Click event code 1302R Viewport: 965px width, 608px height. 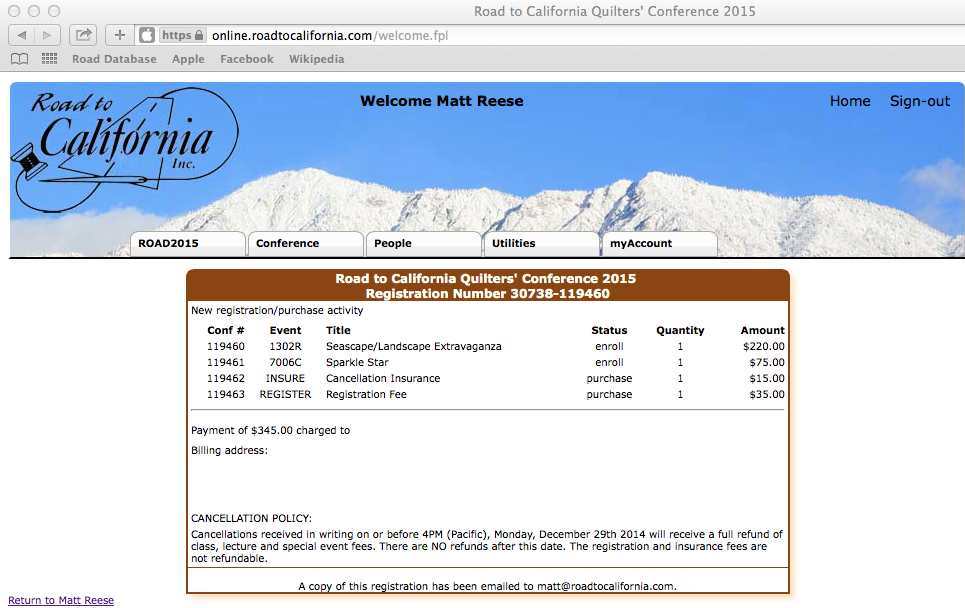(285, 346)
